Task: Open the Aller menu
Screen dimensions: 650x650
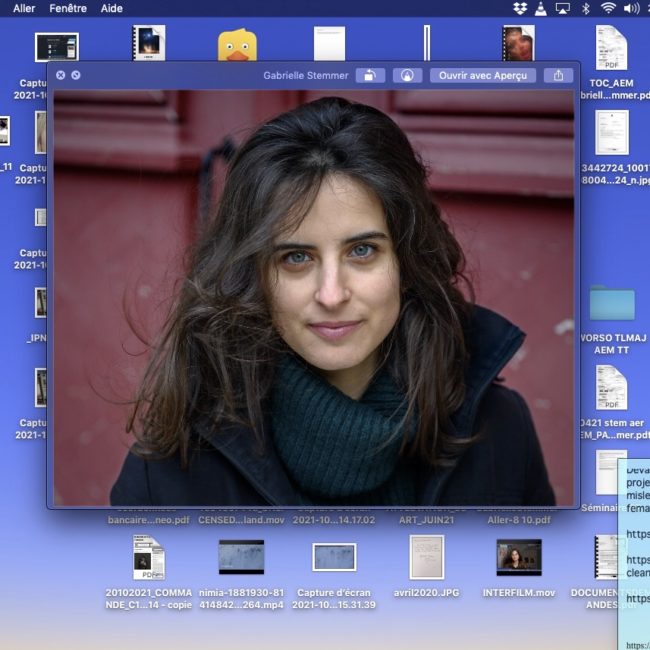Action: tap(24, 8)
